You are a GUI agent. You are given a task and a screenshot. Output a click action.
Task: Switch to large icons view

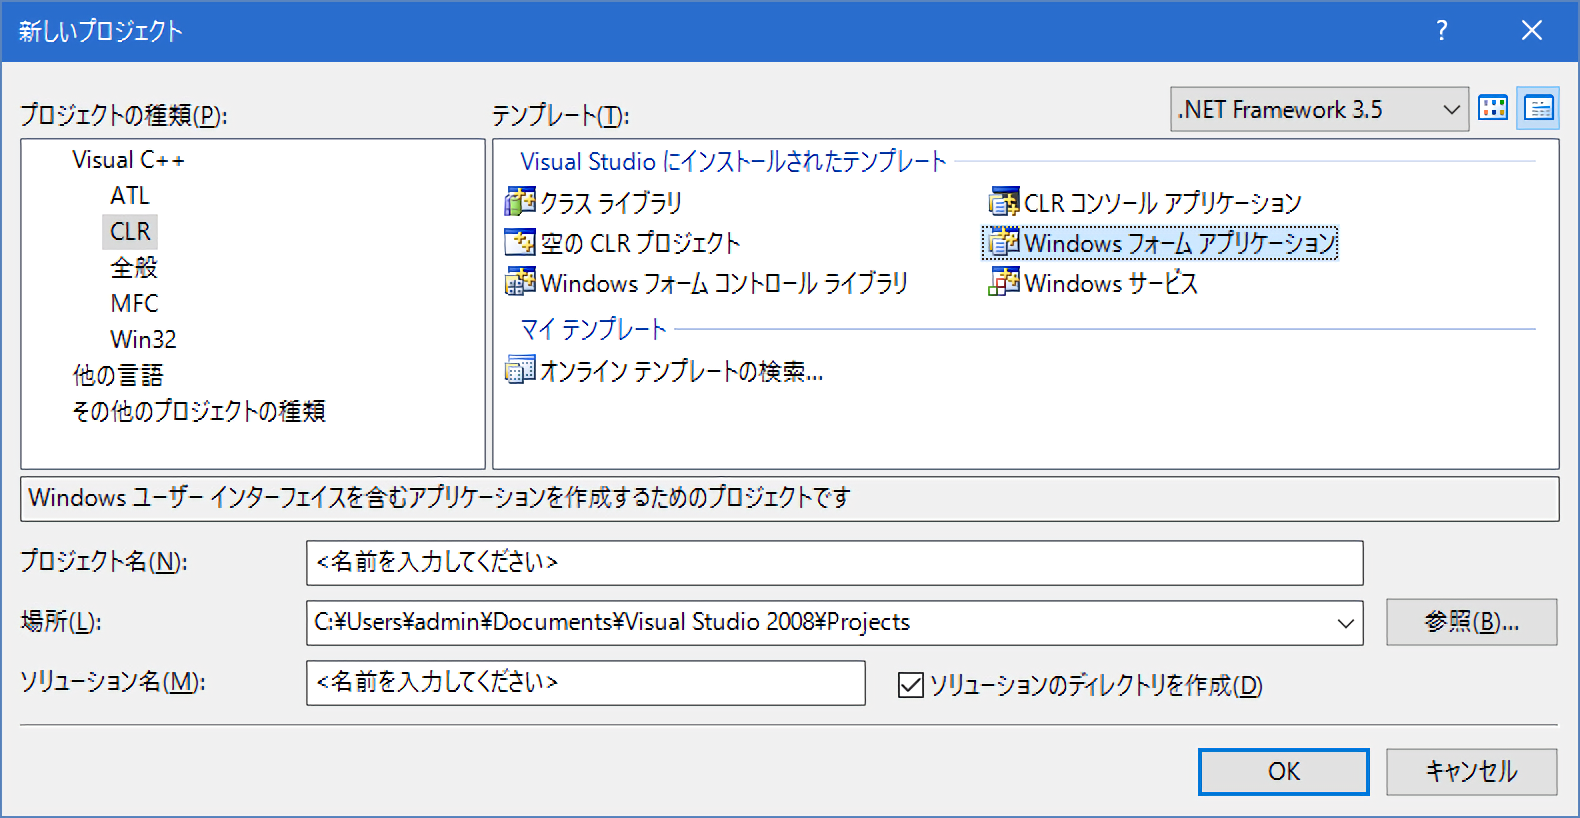(x=1493, y=108)
